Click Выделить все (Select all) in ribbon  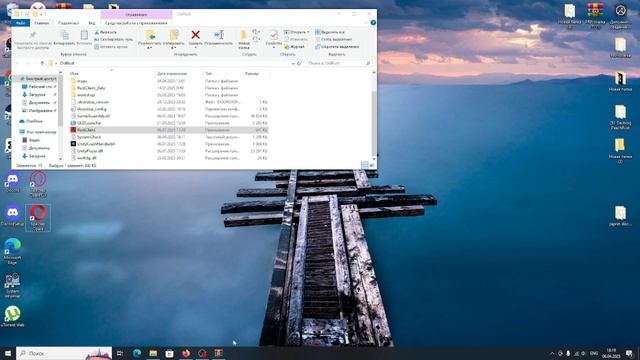pos(330,32)
